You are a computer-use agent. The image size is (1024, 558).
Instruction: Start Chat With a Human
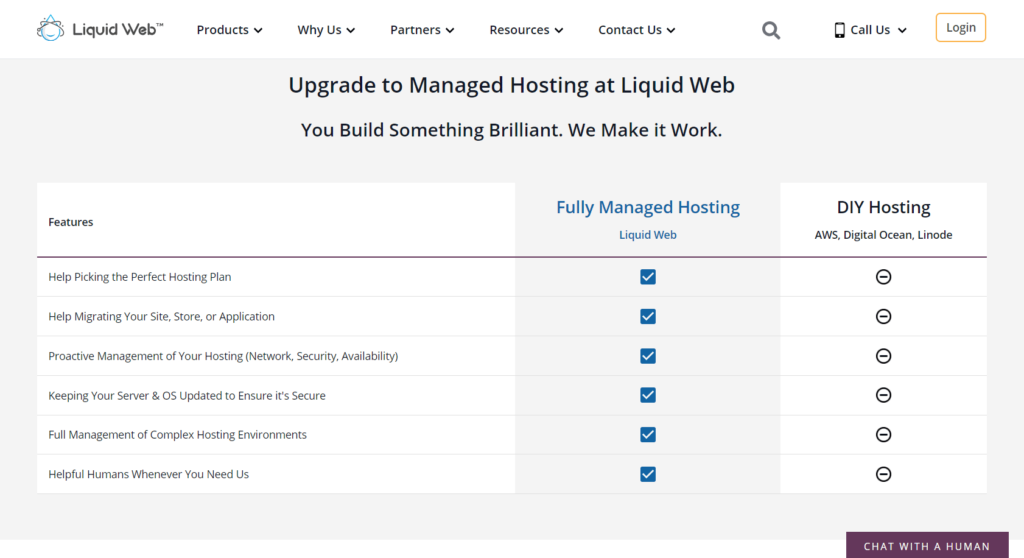coord(927,546)
